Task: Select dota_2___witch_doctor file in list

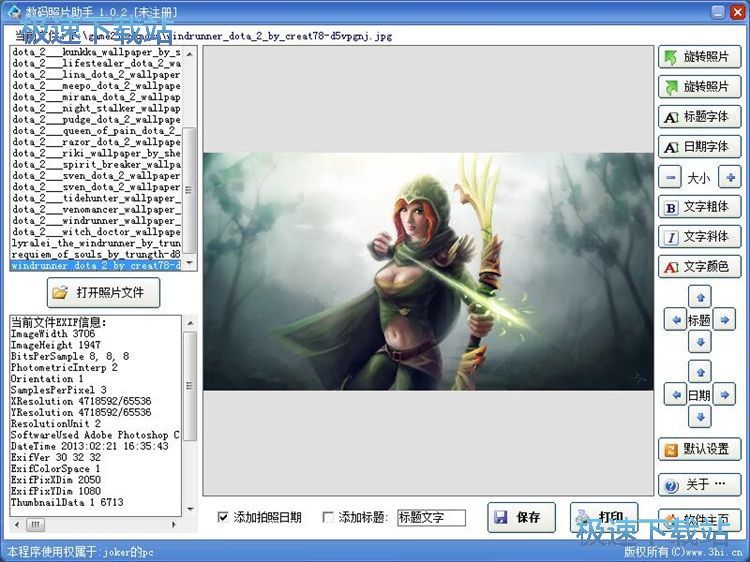Action: tap(96, 232)
